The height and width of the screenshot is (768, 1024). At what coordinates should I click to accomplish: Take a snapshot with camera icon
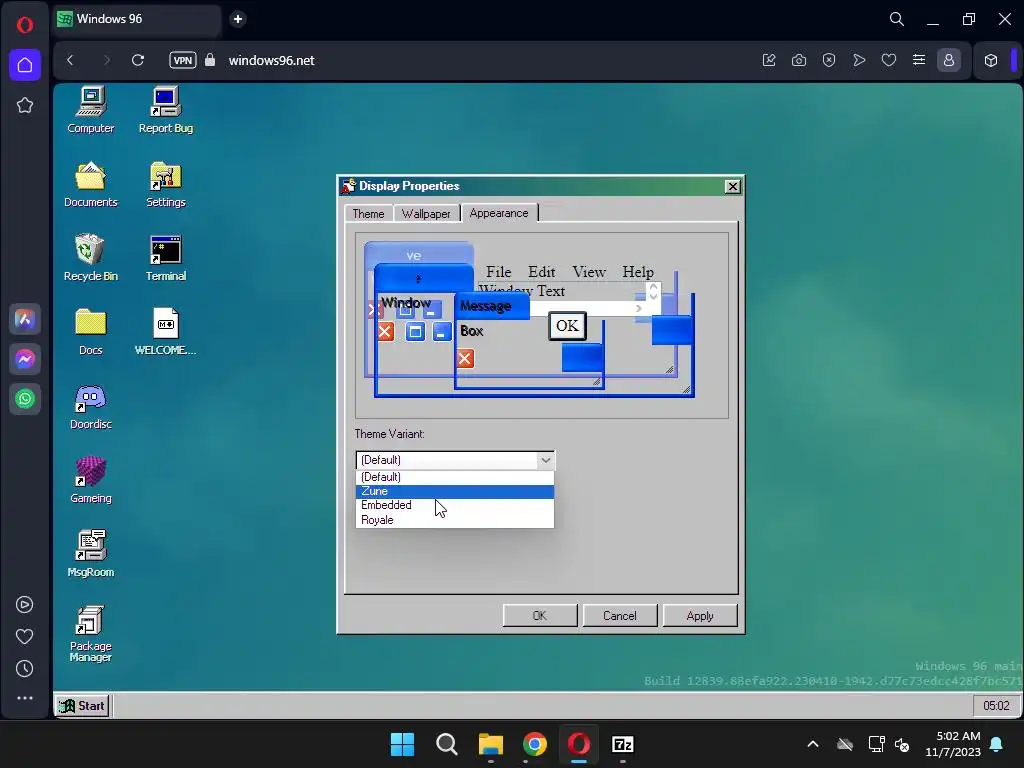pyautogui.click(x=799, y=60)
